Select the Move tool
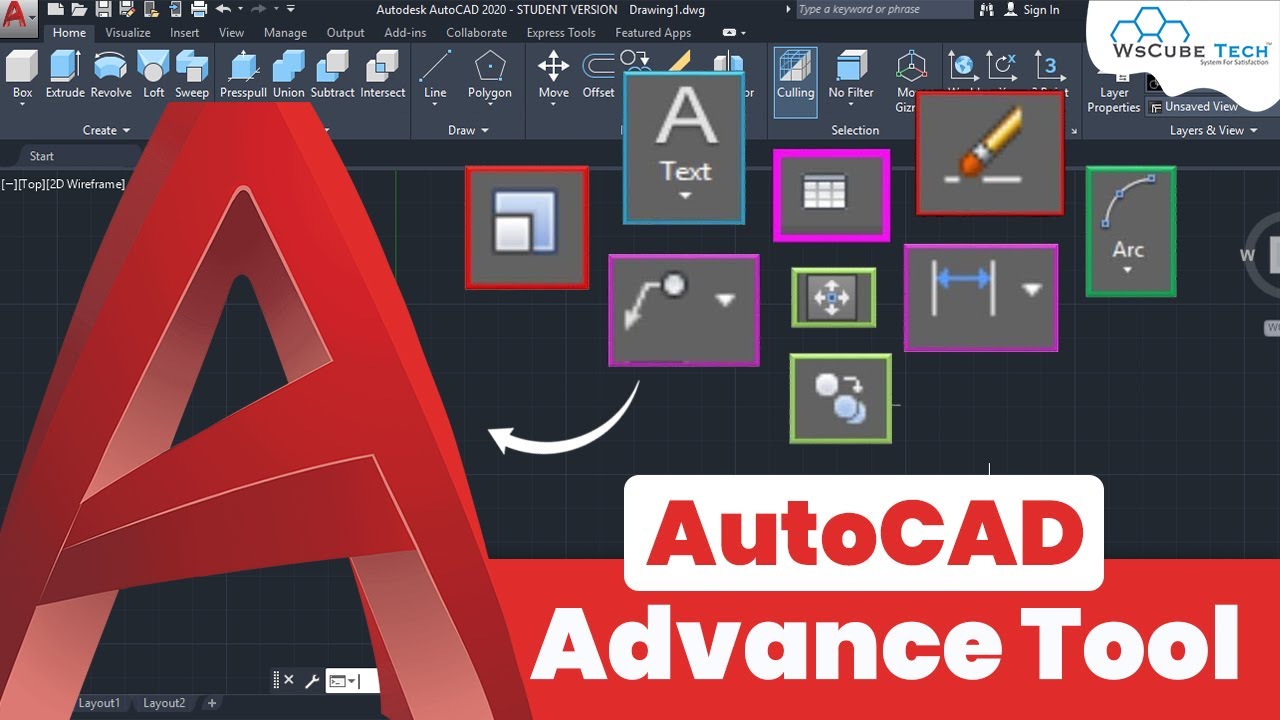Image resolution: width=1280 pixels, height=720 pixels. click(553, 74)
